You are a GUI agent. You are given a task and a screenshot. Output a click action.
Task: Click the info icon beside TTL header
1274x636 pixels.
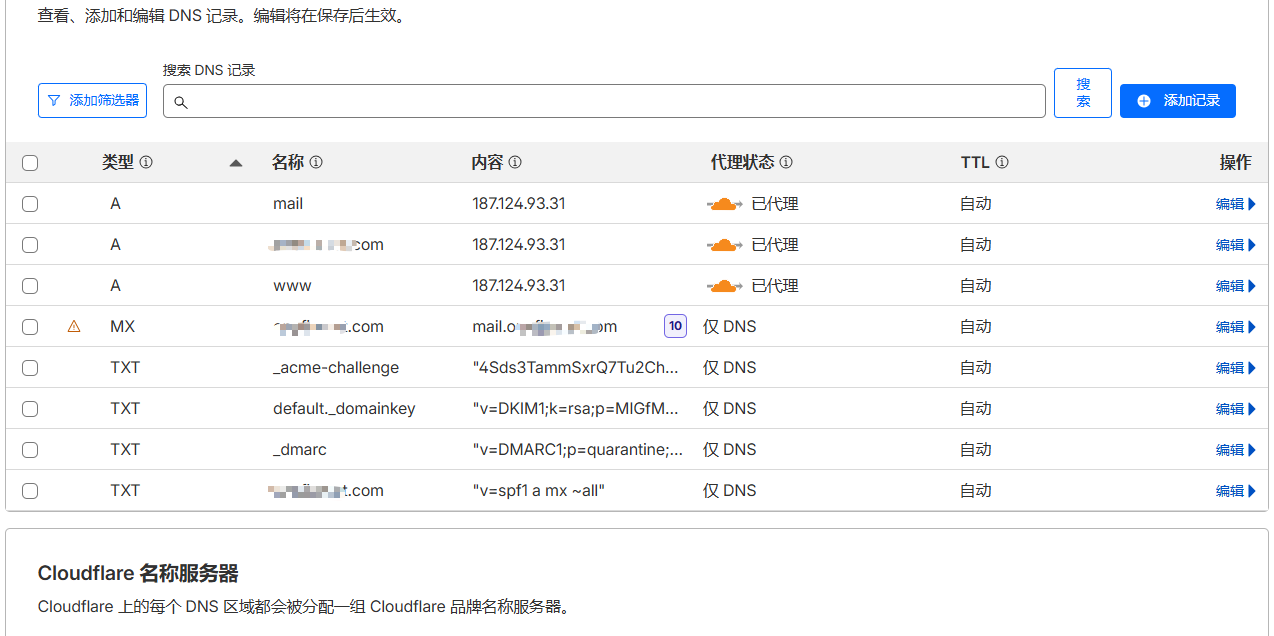(x=1002, y=162)
